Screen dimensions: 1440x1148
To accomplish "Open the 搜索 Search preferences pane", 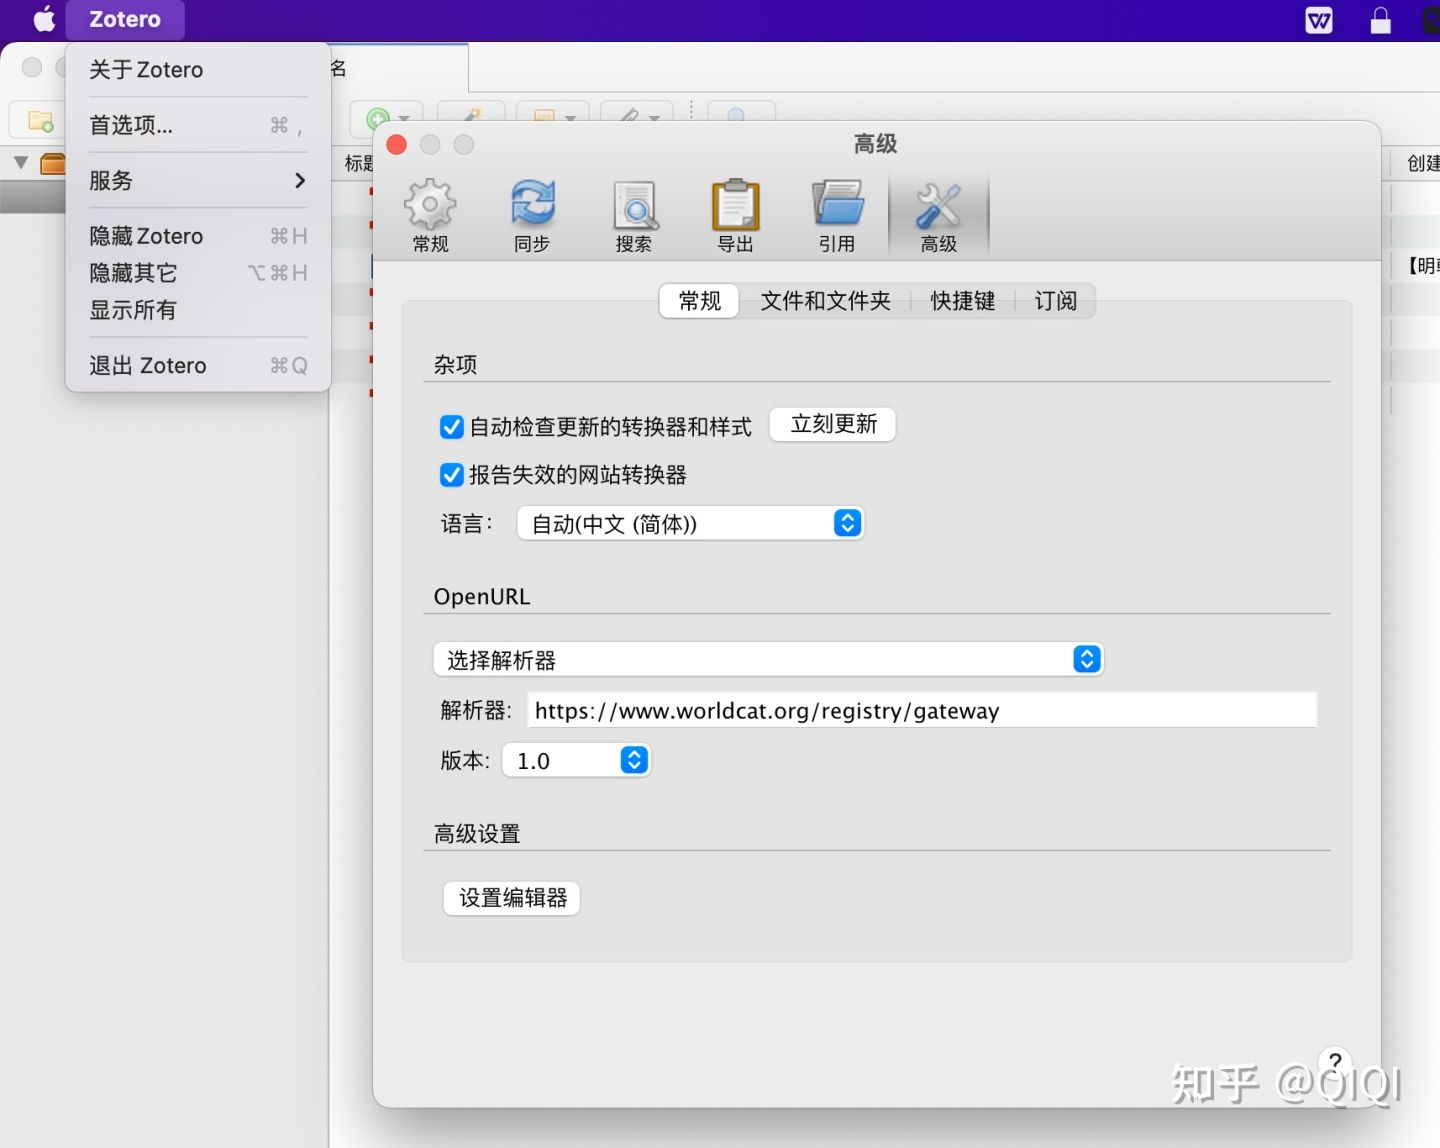I will click(x=634, y=215).
